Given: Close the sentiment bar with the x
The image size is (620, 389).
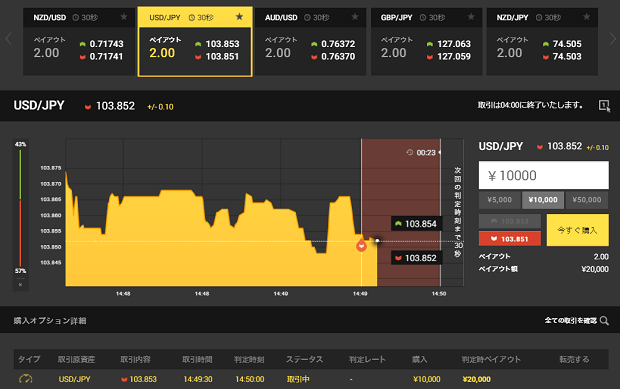Looking at the screenshot, I should click(21, 285).
